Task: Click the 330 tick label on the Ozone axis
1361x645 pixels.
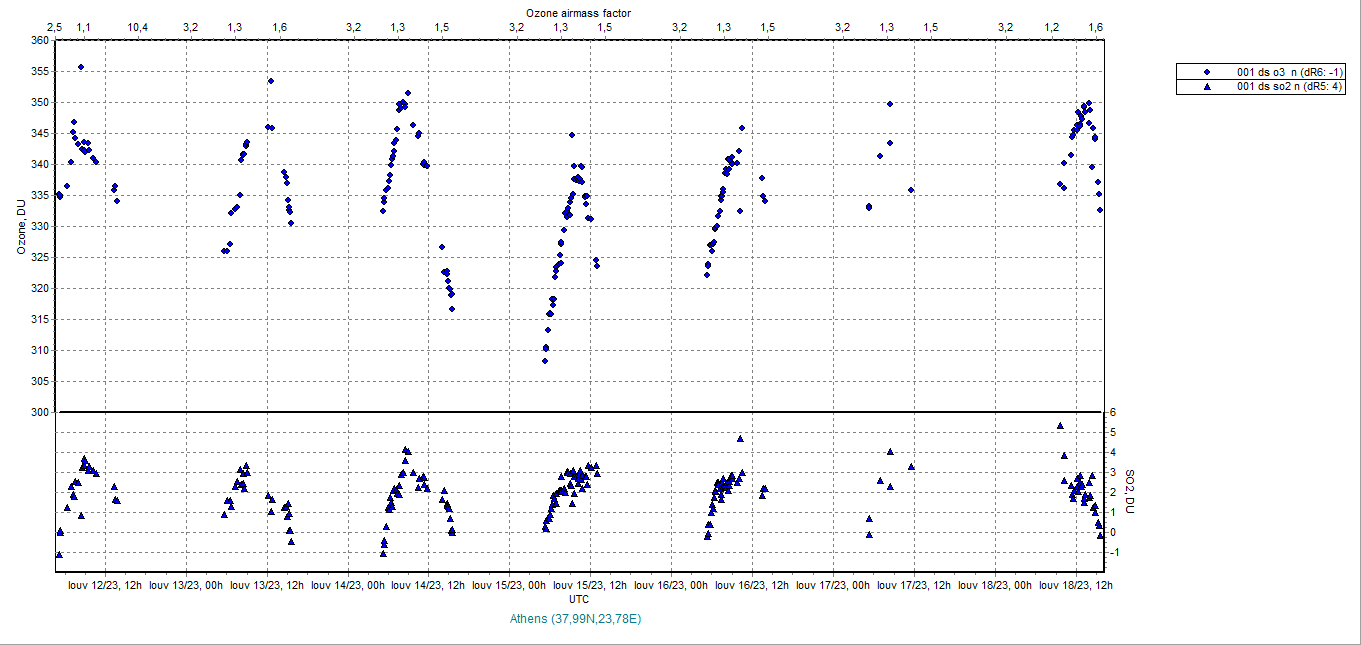Action: (39, 227)
